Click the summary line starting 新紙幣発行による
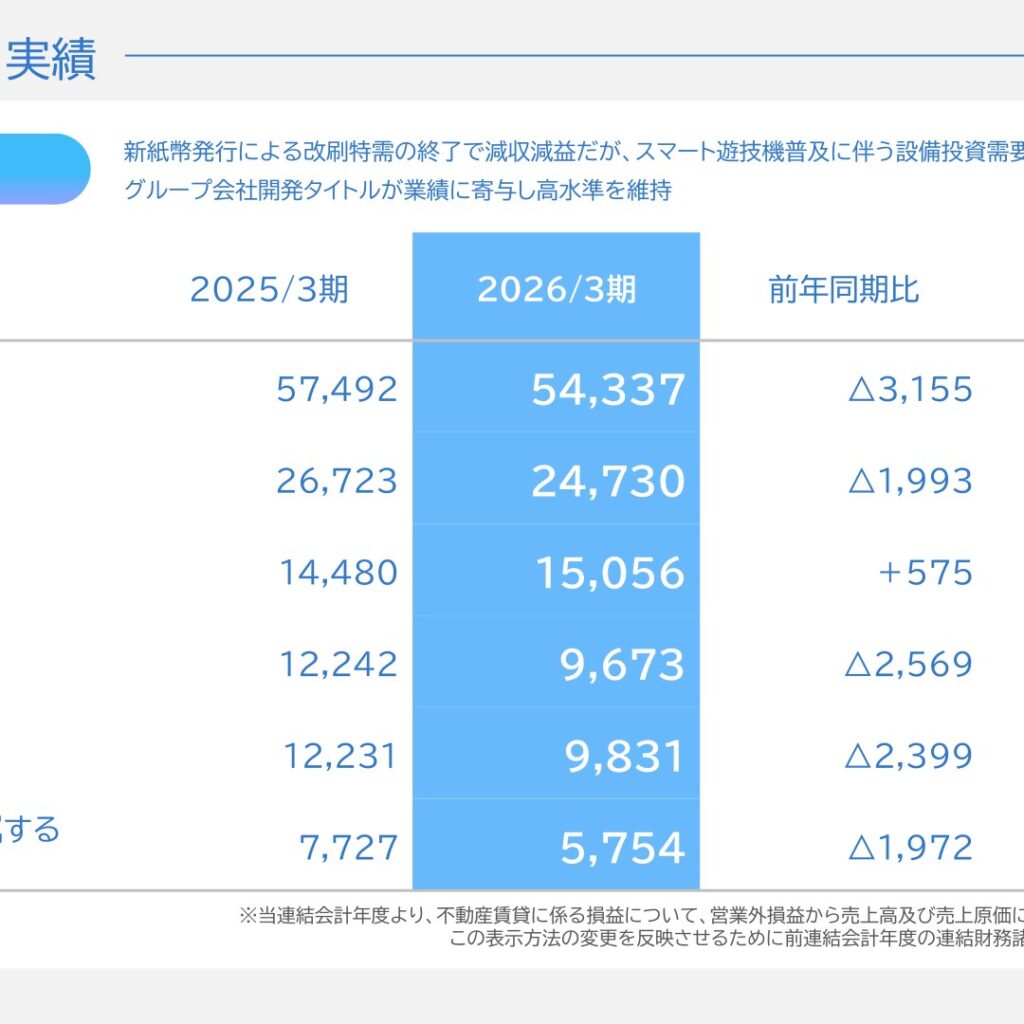 pos(573,152)
